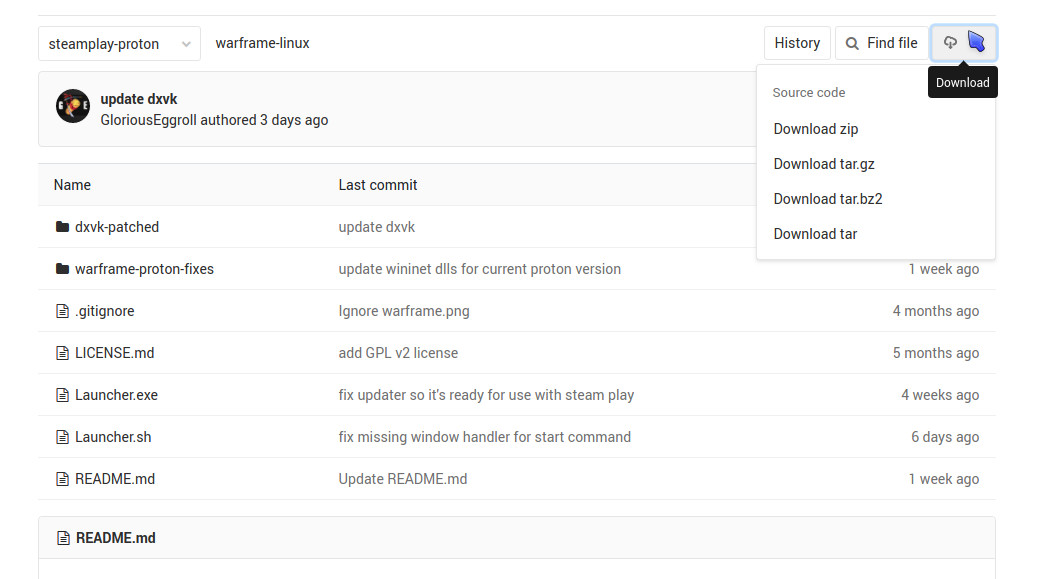Image resolution: width=1038 pixels, height=579 pixels.
Task: Open the Launcher.exe file
Action: tap(117, 395)
